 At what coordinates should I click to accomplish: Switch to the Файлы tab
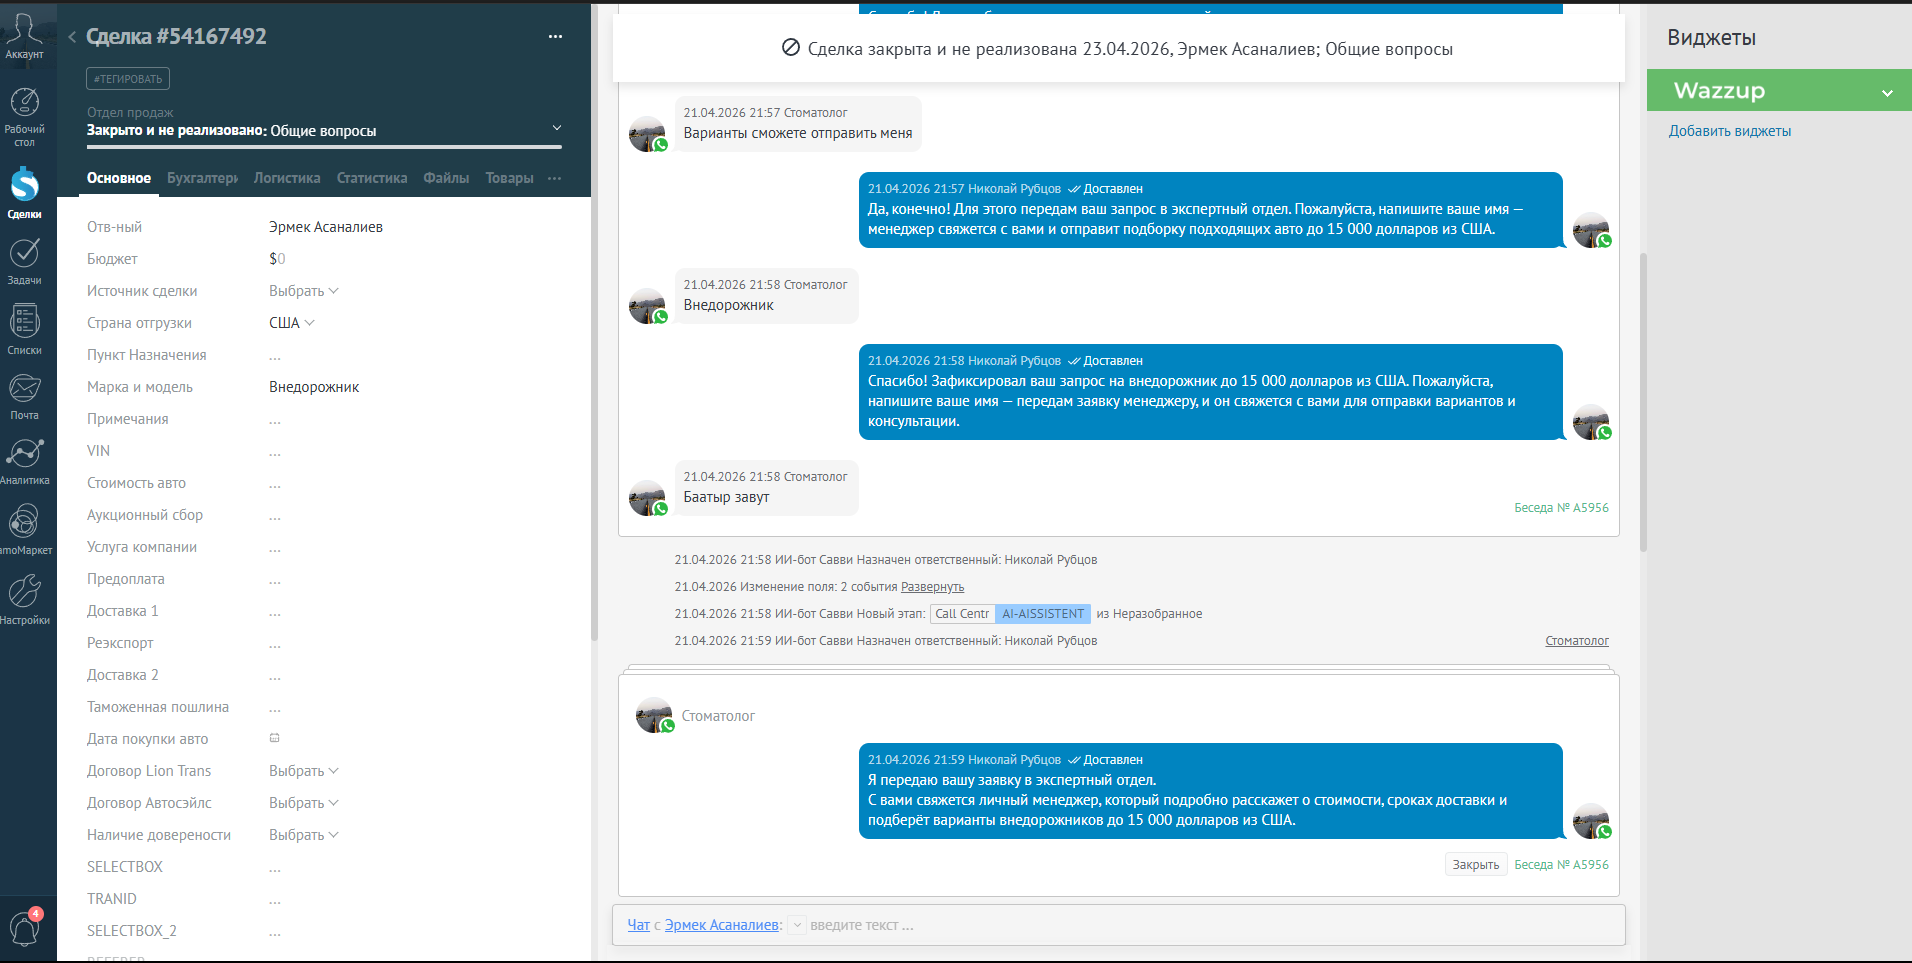[446, 178]
